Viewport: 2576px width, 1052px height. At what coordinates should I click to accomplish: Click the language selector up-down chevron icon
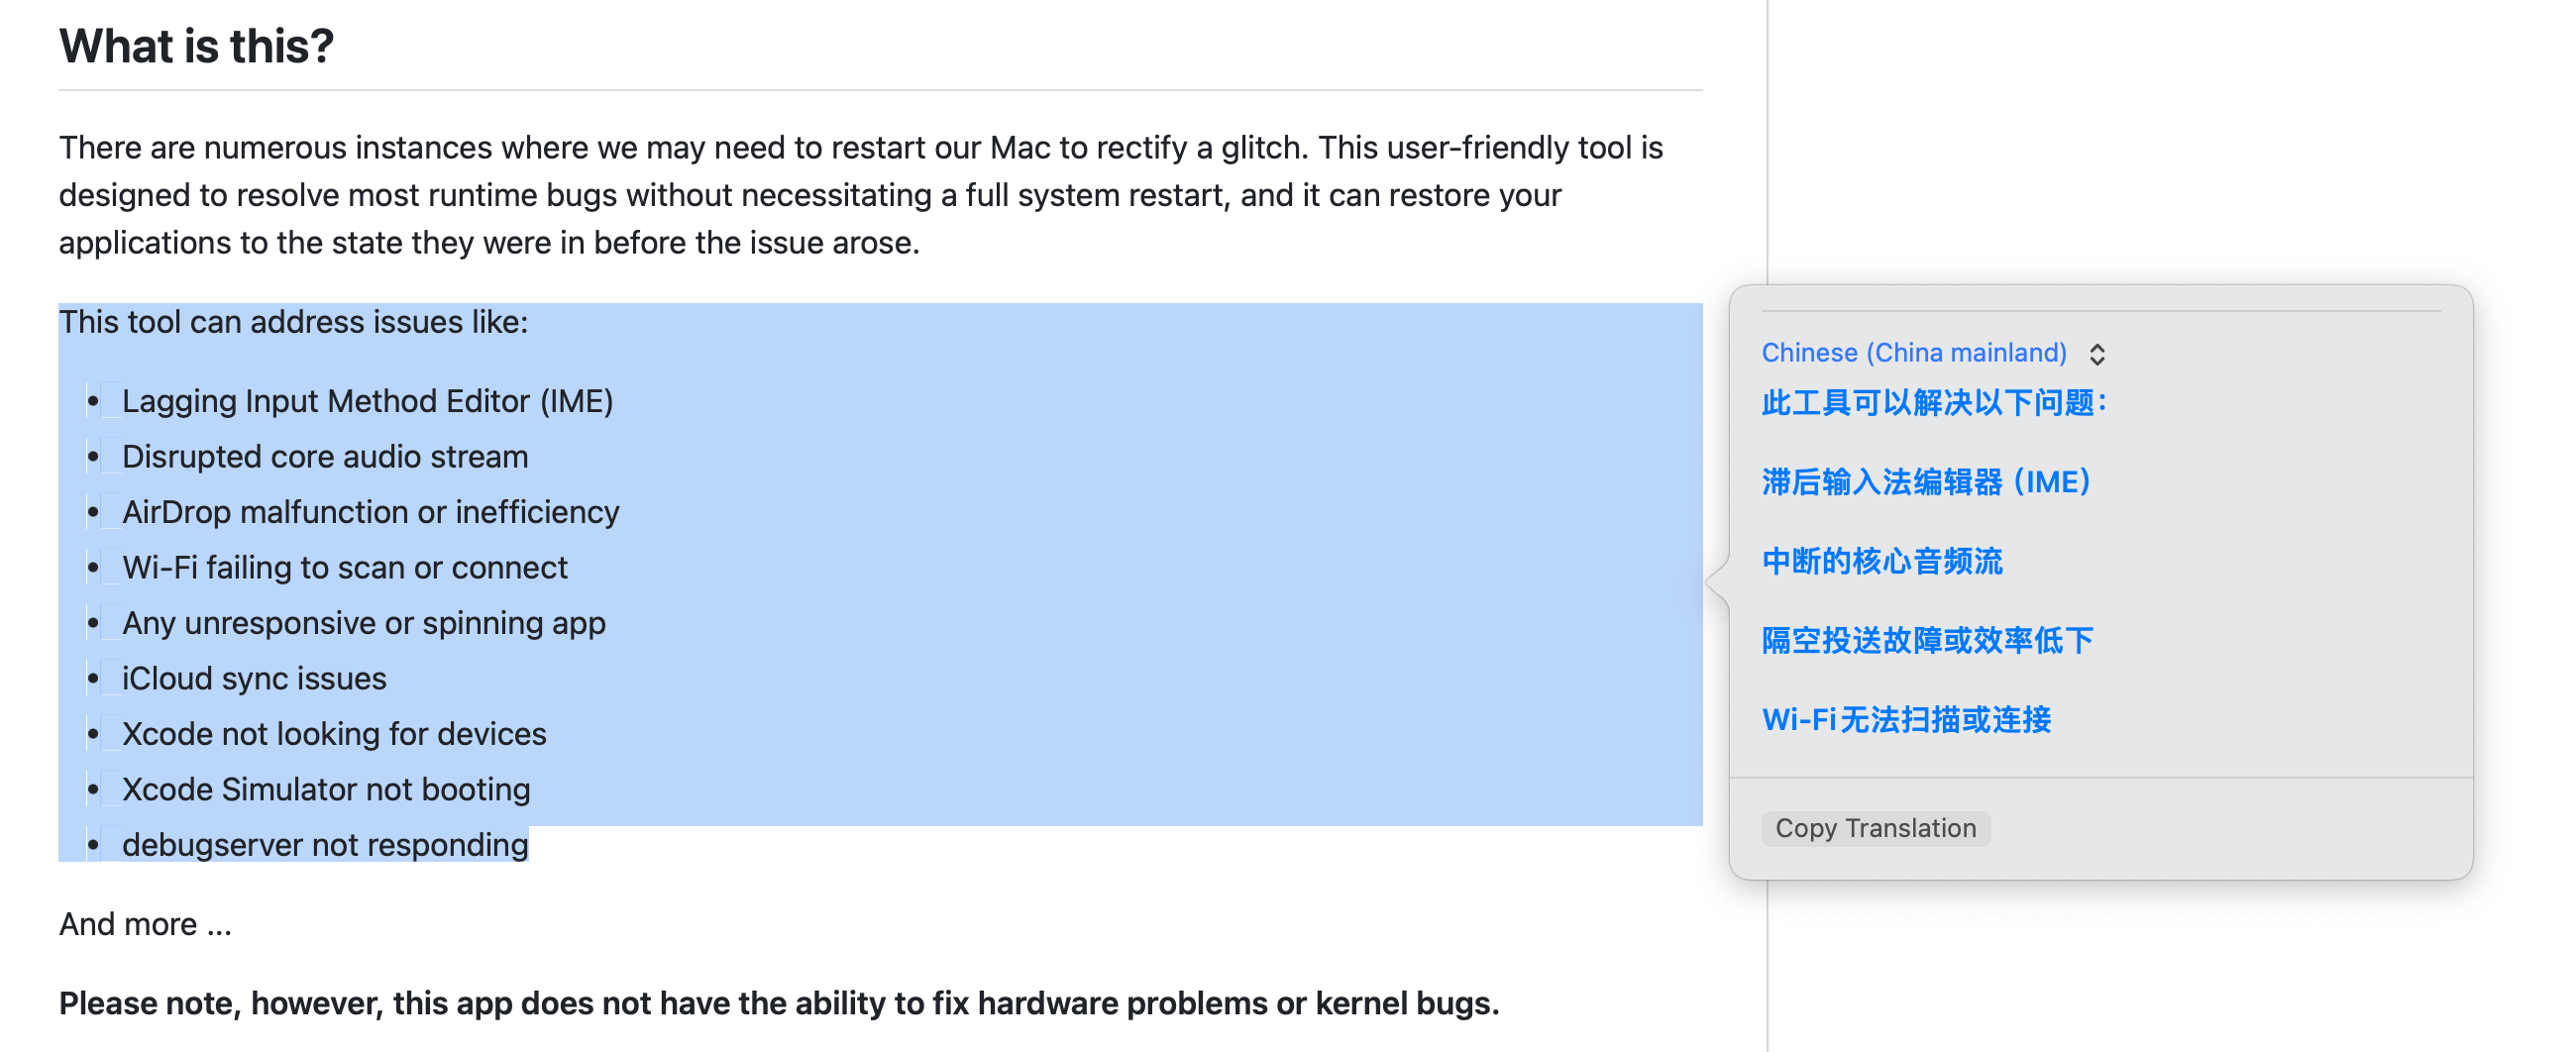point(2097,354)
